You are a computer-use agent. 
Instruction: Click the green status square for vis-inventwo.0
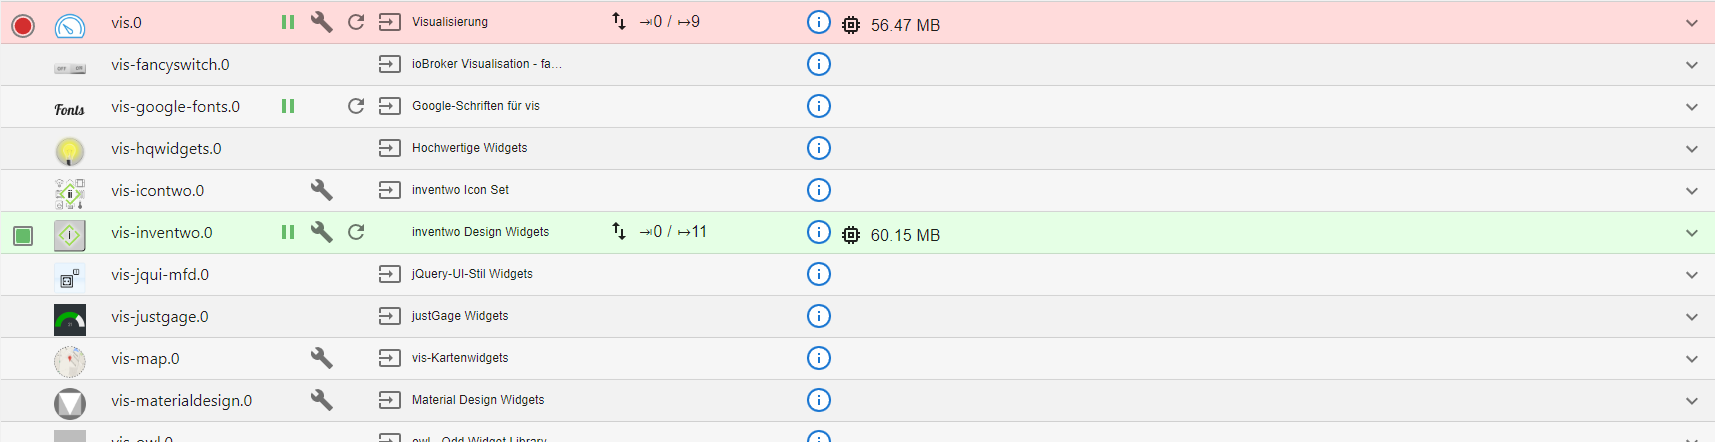[23, 235]
